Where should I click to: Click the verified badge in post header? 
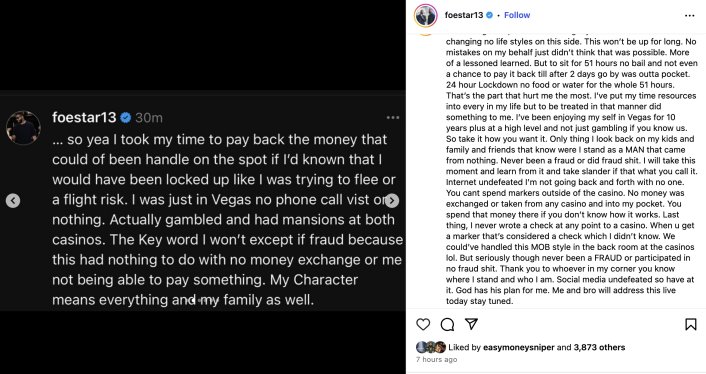tap(489, 15)
